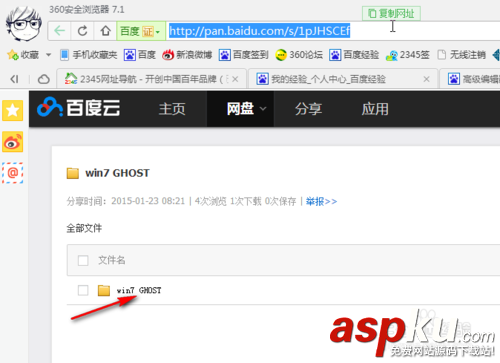Open the 应用 menu item
The width and height of the screenshot is (500, 363).
click(x=375, y=109)
